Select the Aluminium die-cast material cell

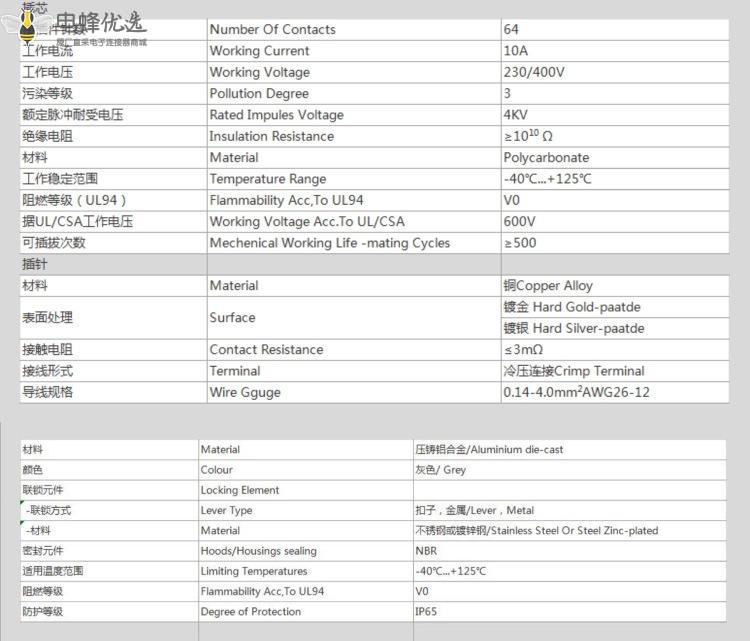pos(489,450)
